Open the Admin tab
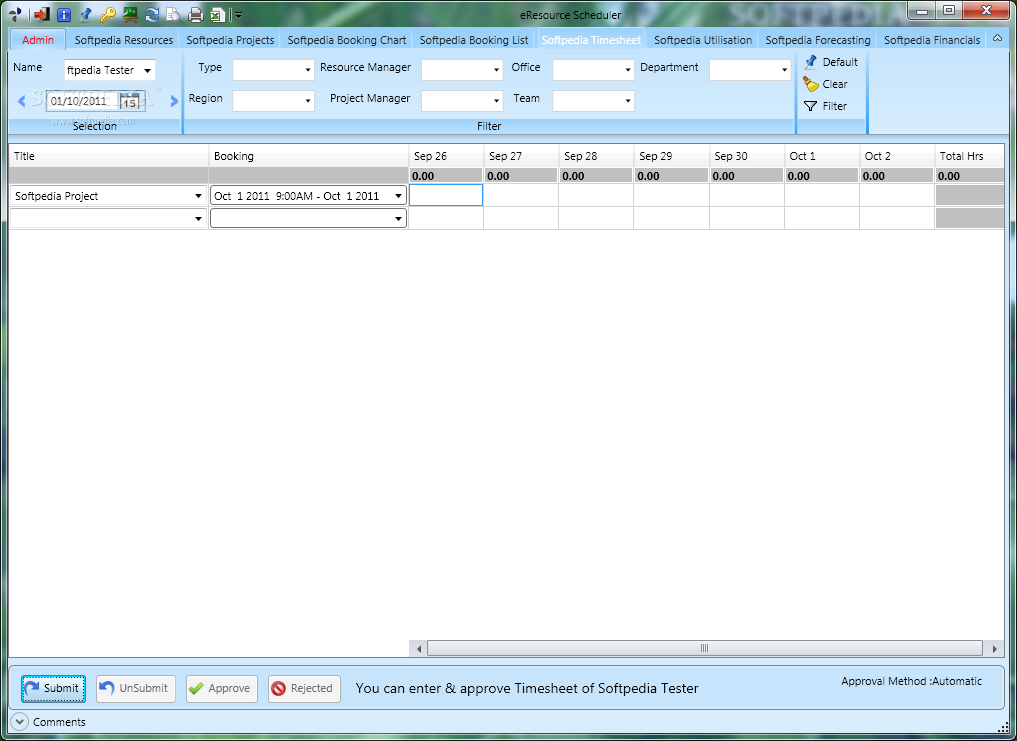 pyautogui.click(x=38, y=40)
